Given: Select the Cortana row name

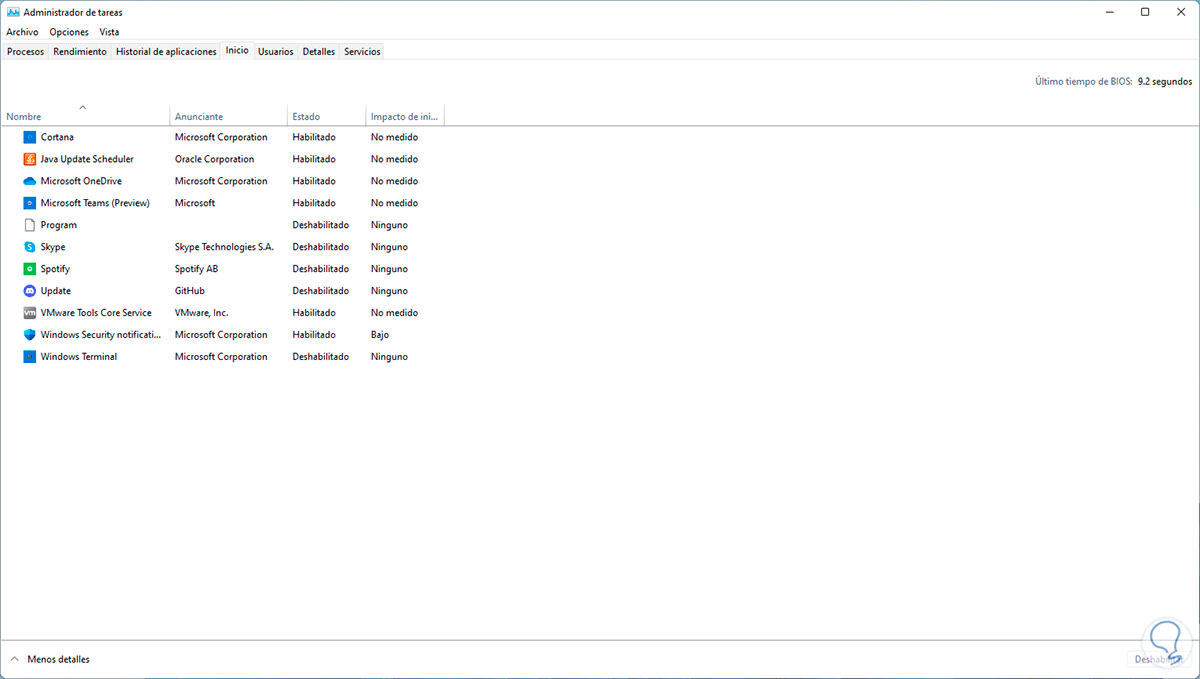Looking at the screenshot, I should click(57, 137).
